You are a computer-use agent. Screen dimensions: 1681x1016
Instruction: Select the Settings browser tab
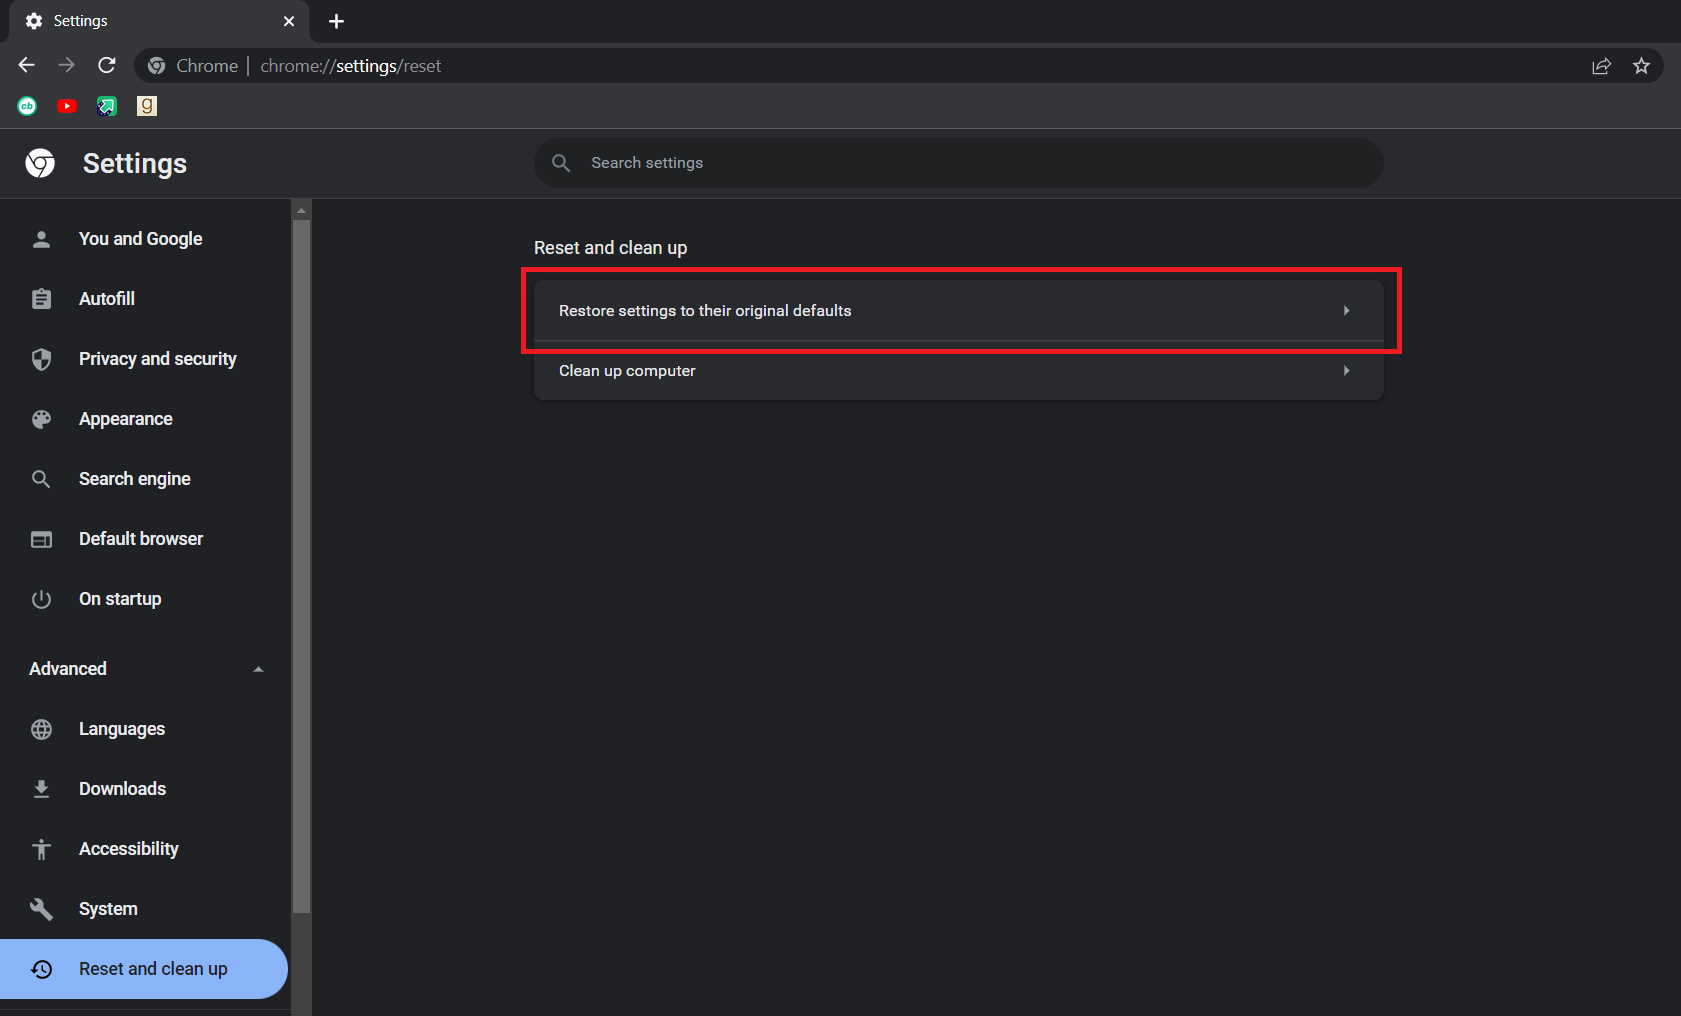click(159, 21)
